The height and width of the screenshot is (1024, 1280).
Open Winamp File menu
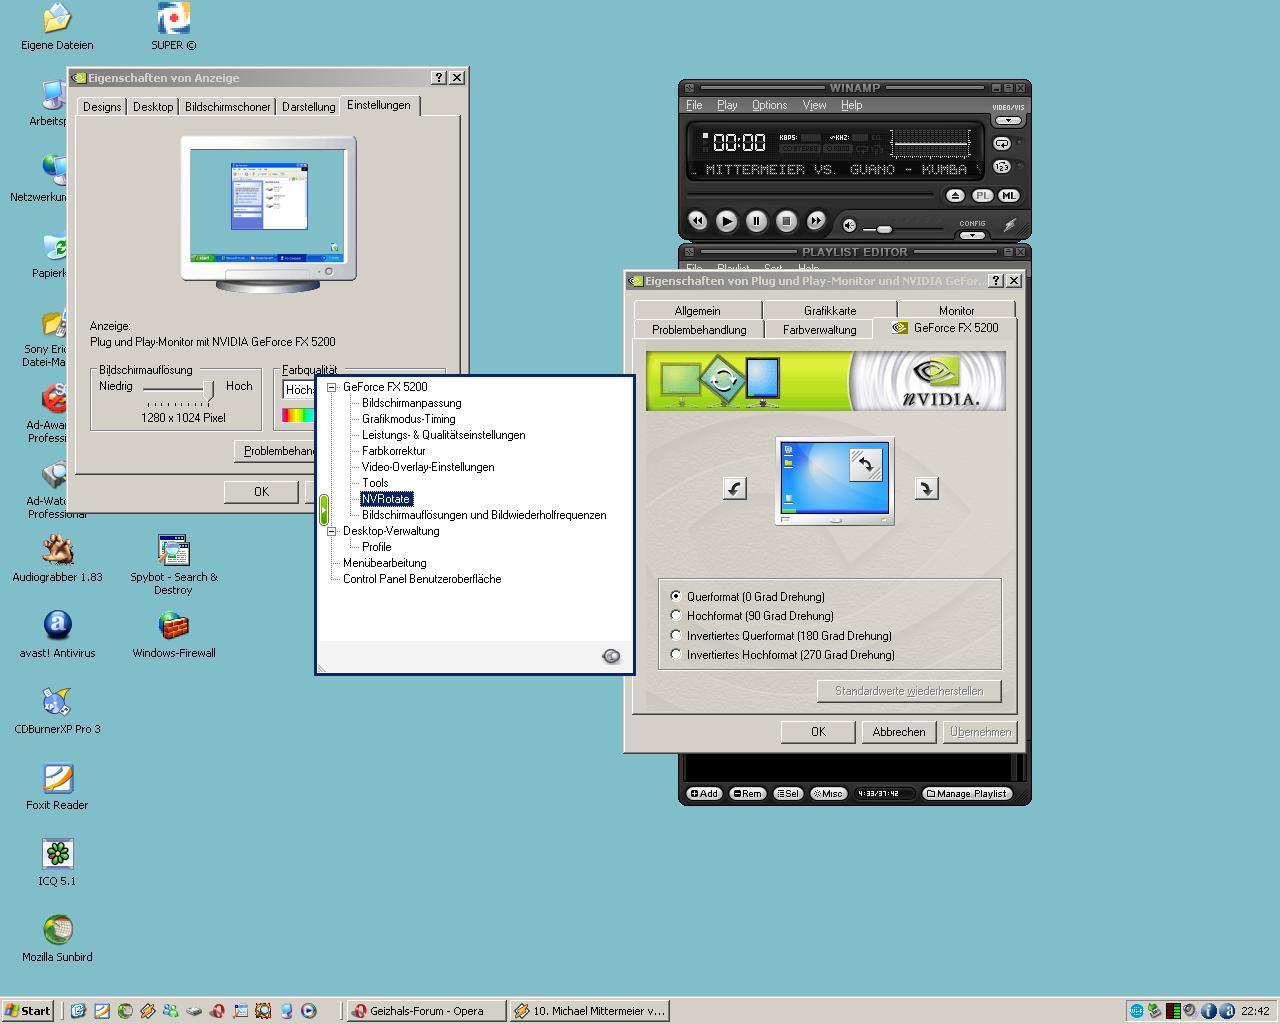tap(694, 105)
